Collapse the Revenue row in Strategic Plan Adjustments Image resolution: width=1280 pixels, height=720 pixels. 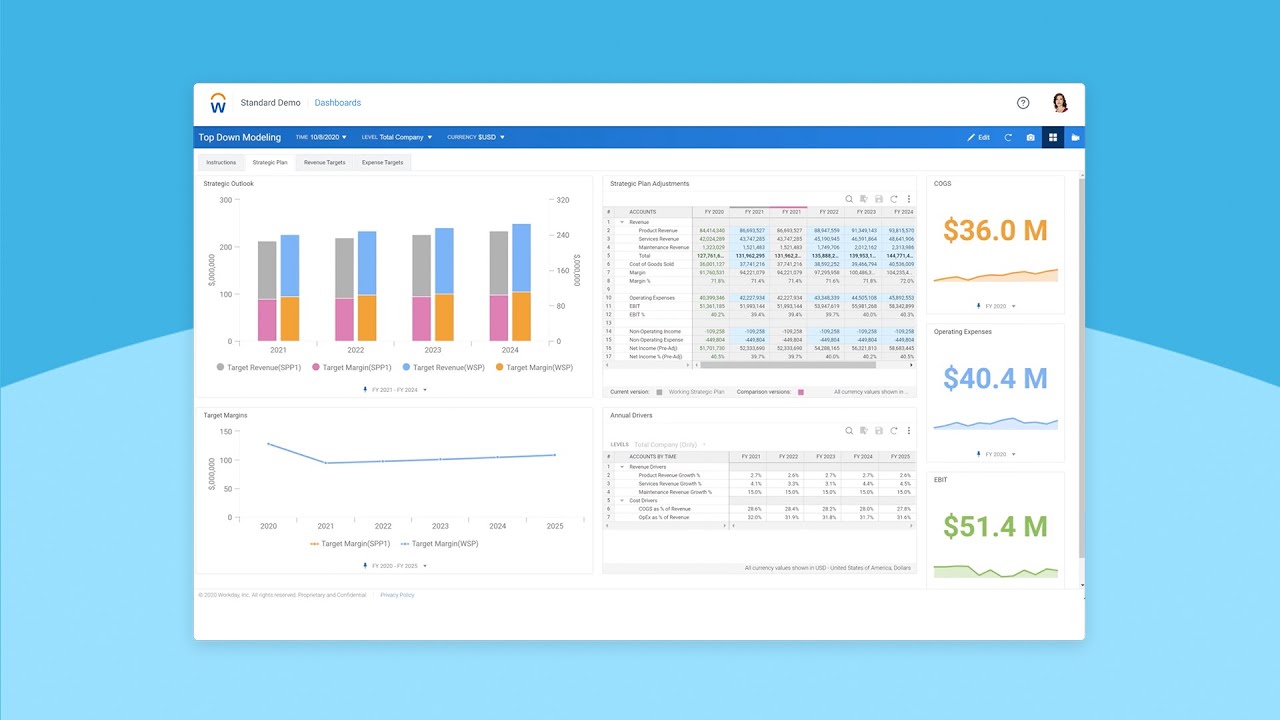[x=621, y=222]
